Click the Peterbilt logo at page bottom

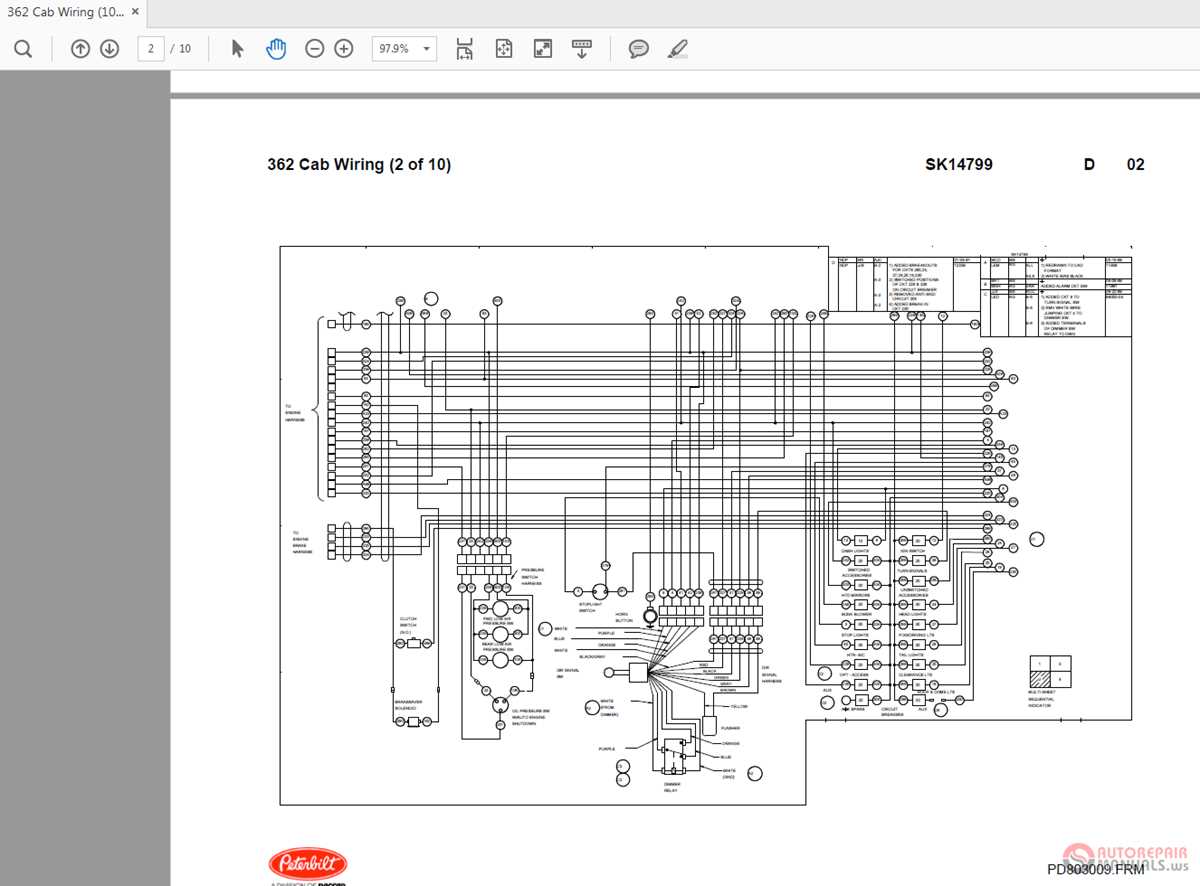tap(308, 864)
